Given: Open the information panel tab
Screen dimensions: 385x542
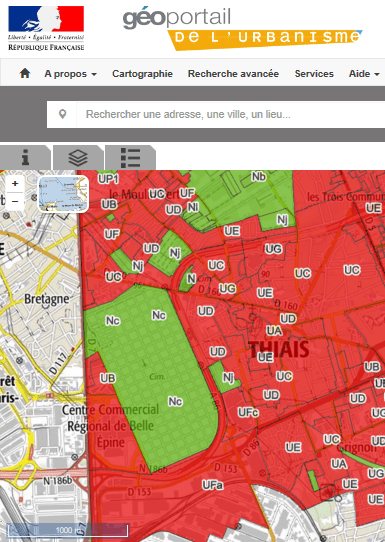Looking at the screenshot, I should [x=25, y=158].
